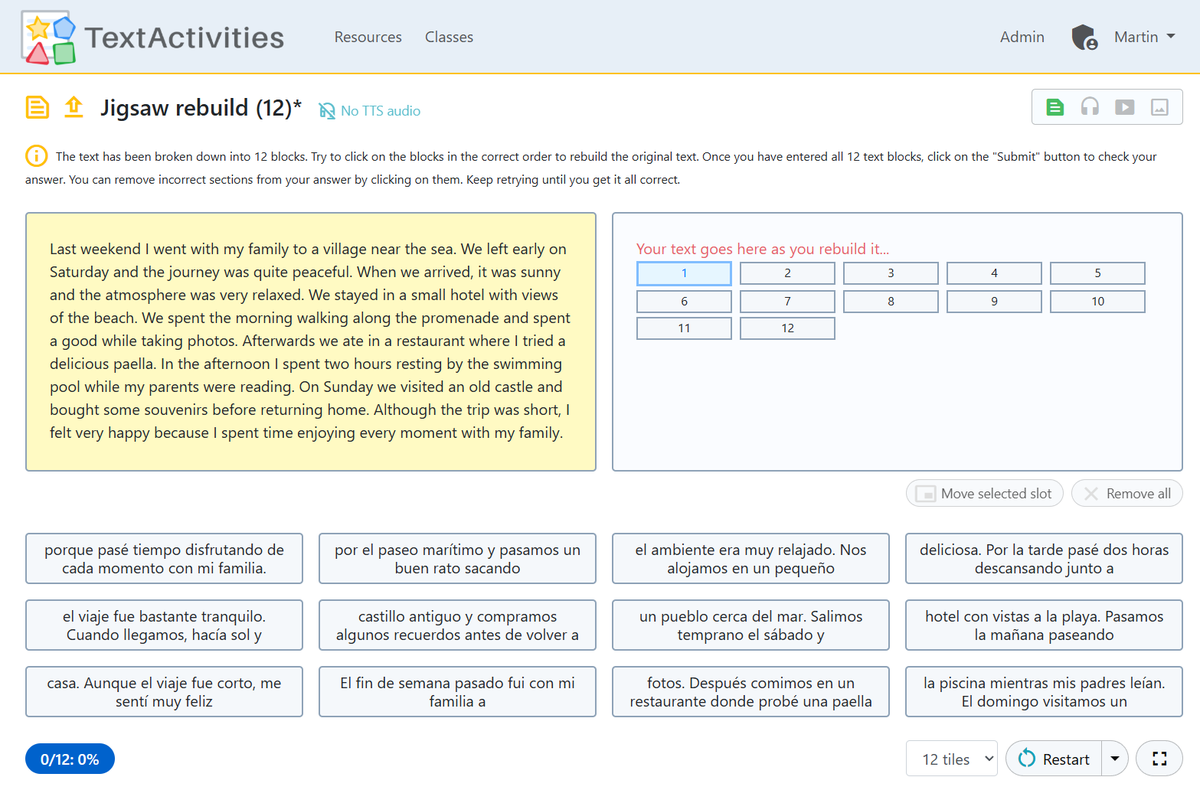Select the image mode icon
The height and width of the screenshot is (790, 1200).
pos(1160,107)
